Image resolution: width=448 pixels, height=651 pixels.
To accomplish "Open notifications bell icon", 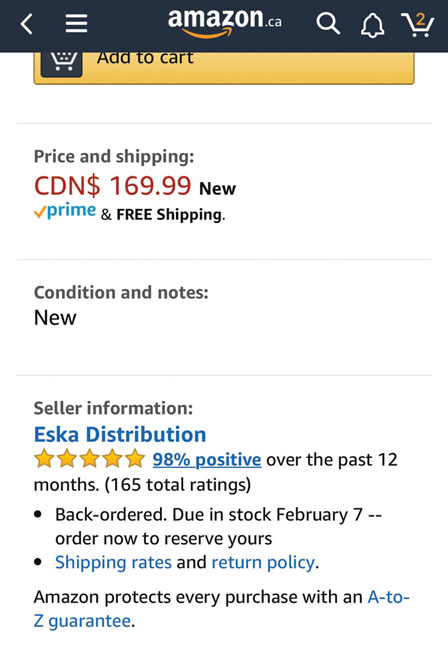I will (x=372, y=25).
